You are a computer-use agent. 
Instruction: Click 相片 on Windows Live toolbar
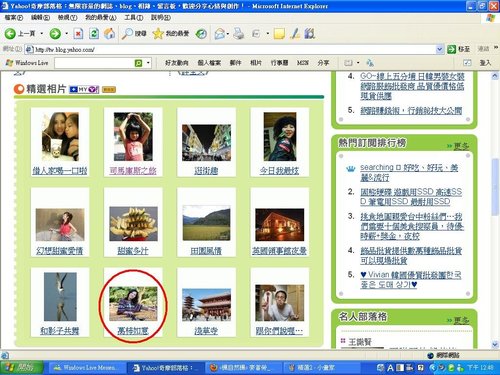pyautogui.click(x=256, y=63)
